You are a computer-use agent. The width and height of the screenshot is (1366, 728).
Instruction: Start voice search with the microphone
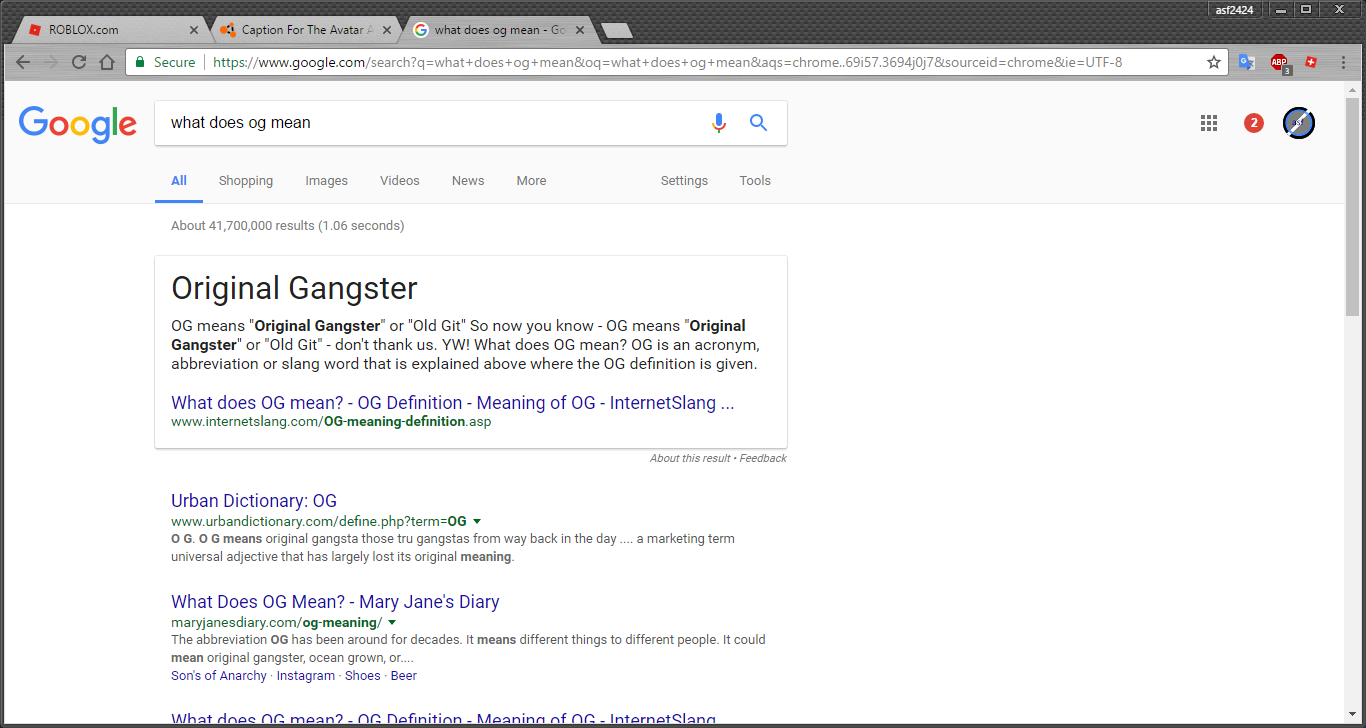tap(719, 123)
